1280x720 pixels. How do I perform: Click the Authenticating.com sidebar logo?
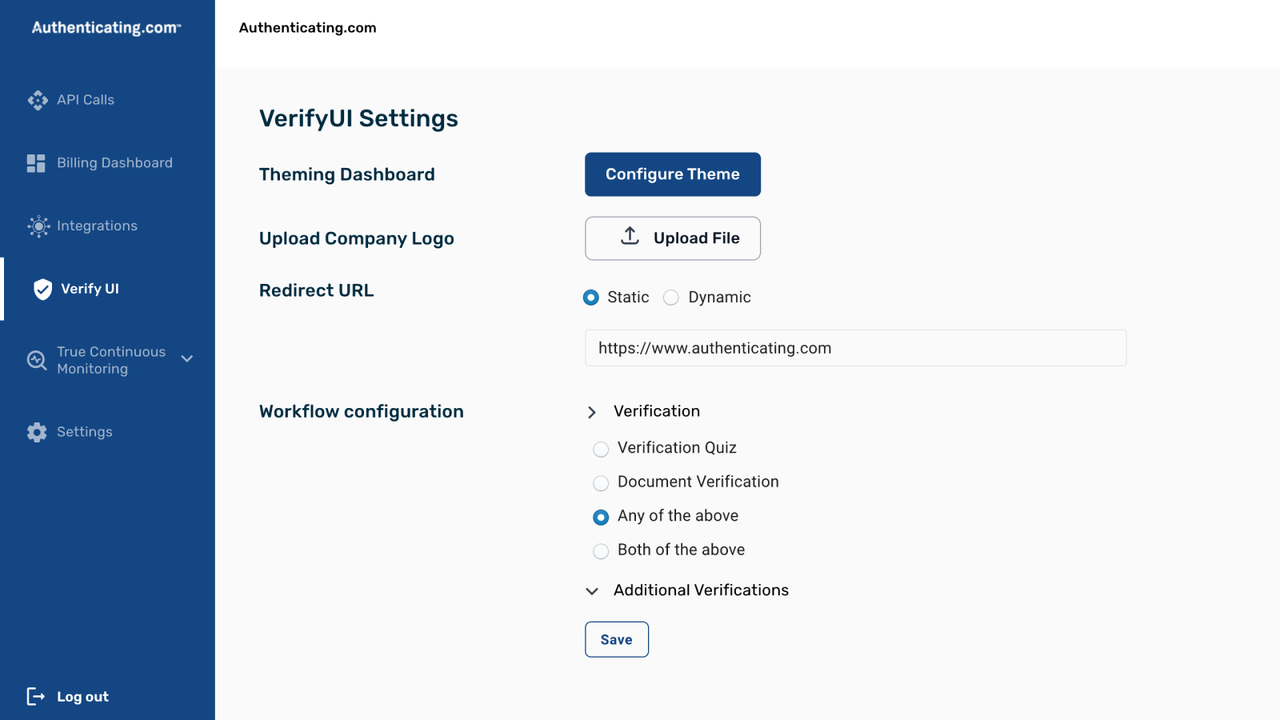click(x=106, y=28)
